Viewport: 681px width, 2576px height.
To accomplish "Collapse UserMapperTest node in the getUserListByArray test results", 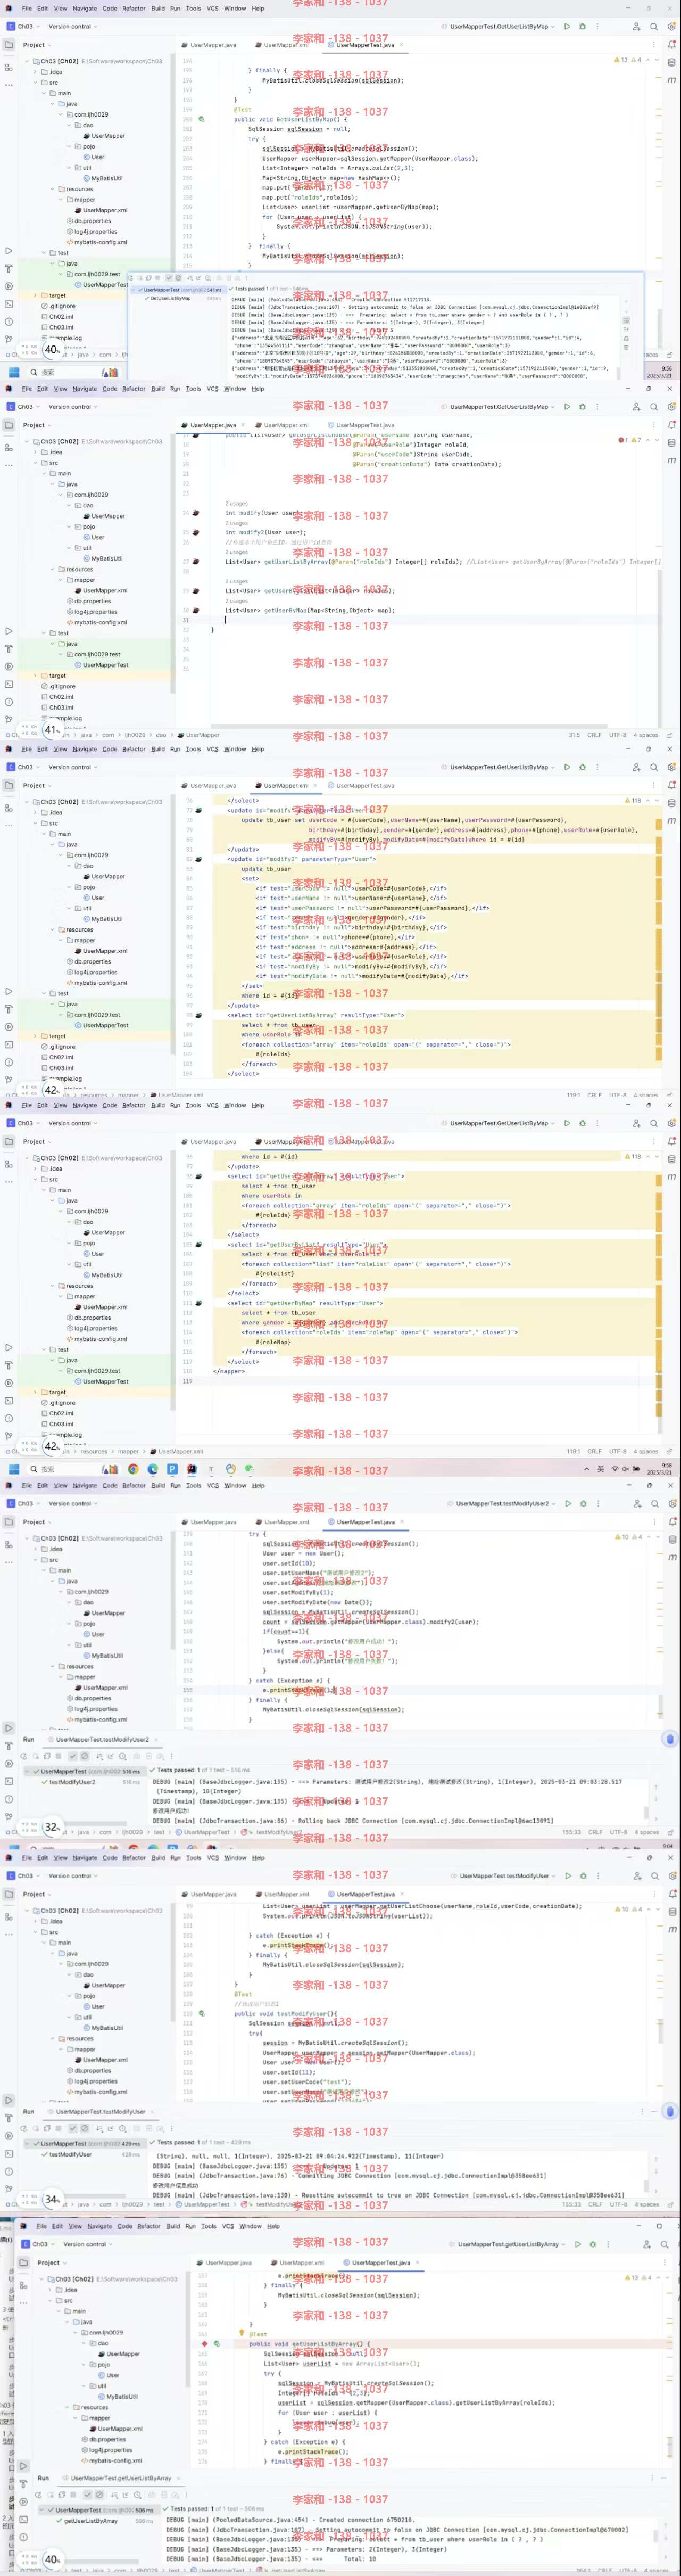I will [41, 2510].
